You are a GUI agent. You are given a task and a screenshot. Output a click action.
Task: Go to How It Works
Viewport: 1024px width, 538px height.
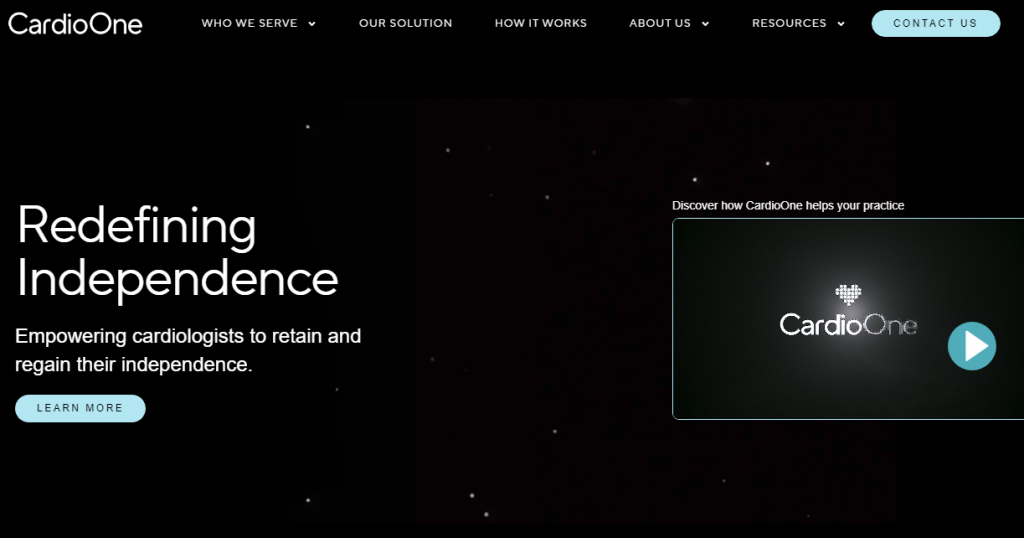(540, 23)
